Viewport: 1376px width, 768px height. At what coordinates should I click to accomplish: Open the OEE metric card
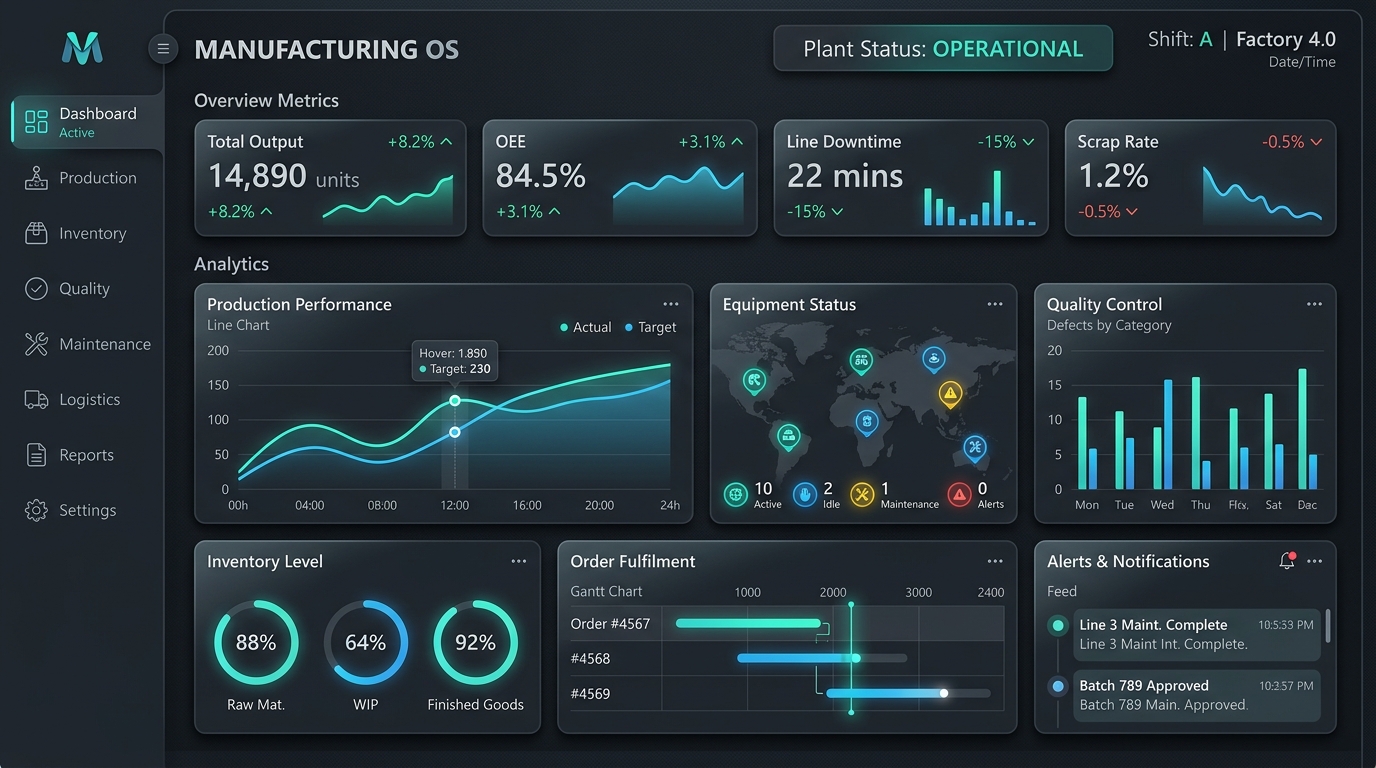(x=620, y=178)
